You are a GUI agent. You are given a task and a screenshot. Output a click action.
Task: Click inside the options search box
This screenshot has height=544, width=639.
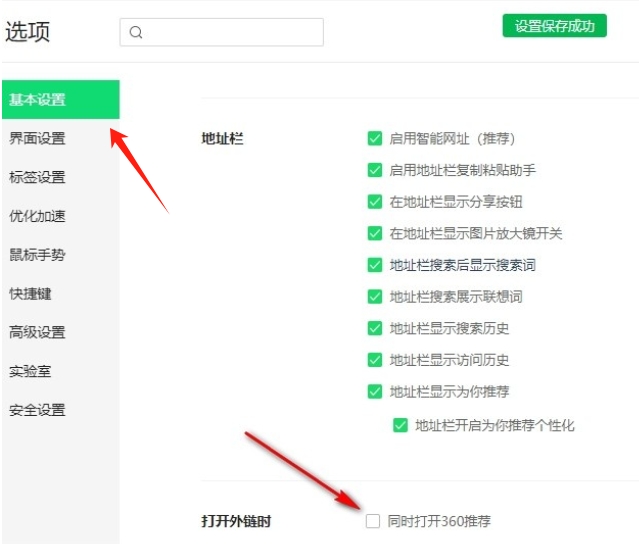pyautogui.click(x=232, y=32)
